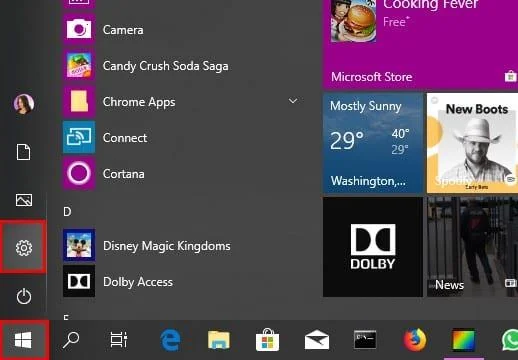The width and height of the screenshot is (518, 360).
Task: Launch Microsoft Edge from taskbar
Action: tap(171, 340)
